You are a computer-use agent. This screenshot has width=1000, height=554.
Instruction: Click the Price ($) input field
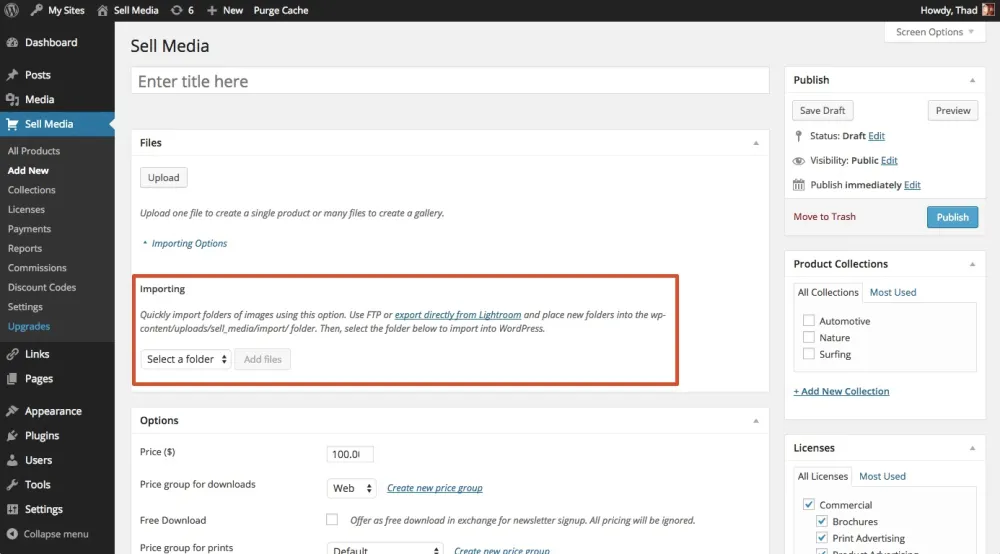(350, 455)
